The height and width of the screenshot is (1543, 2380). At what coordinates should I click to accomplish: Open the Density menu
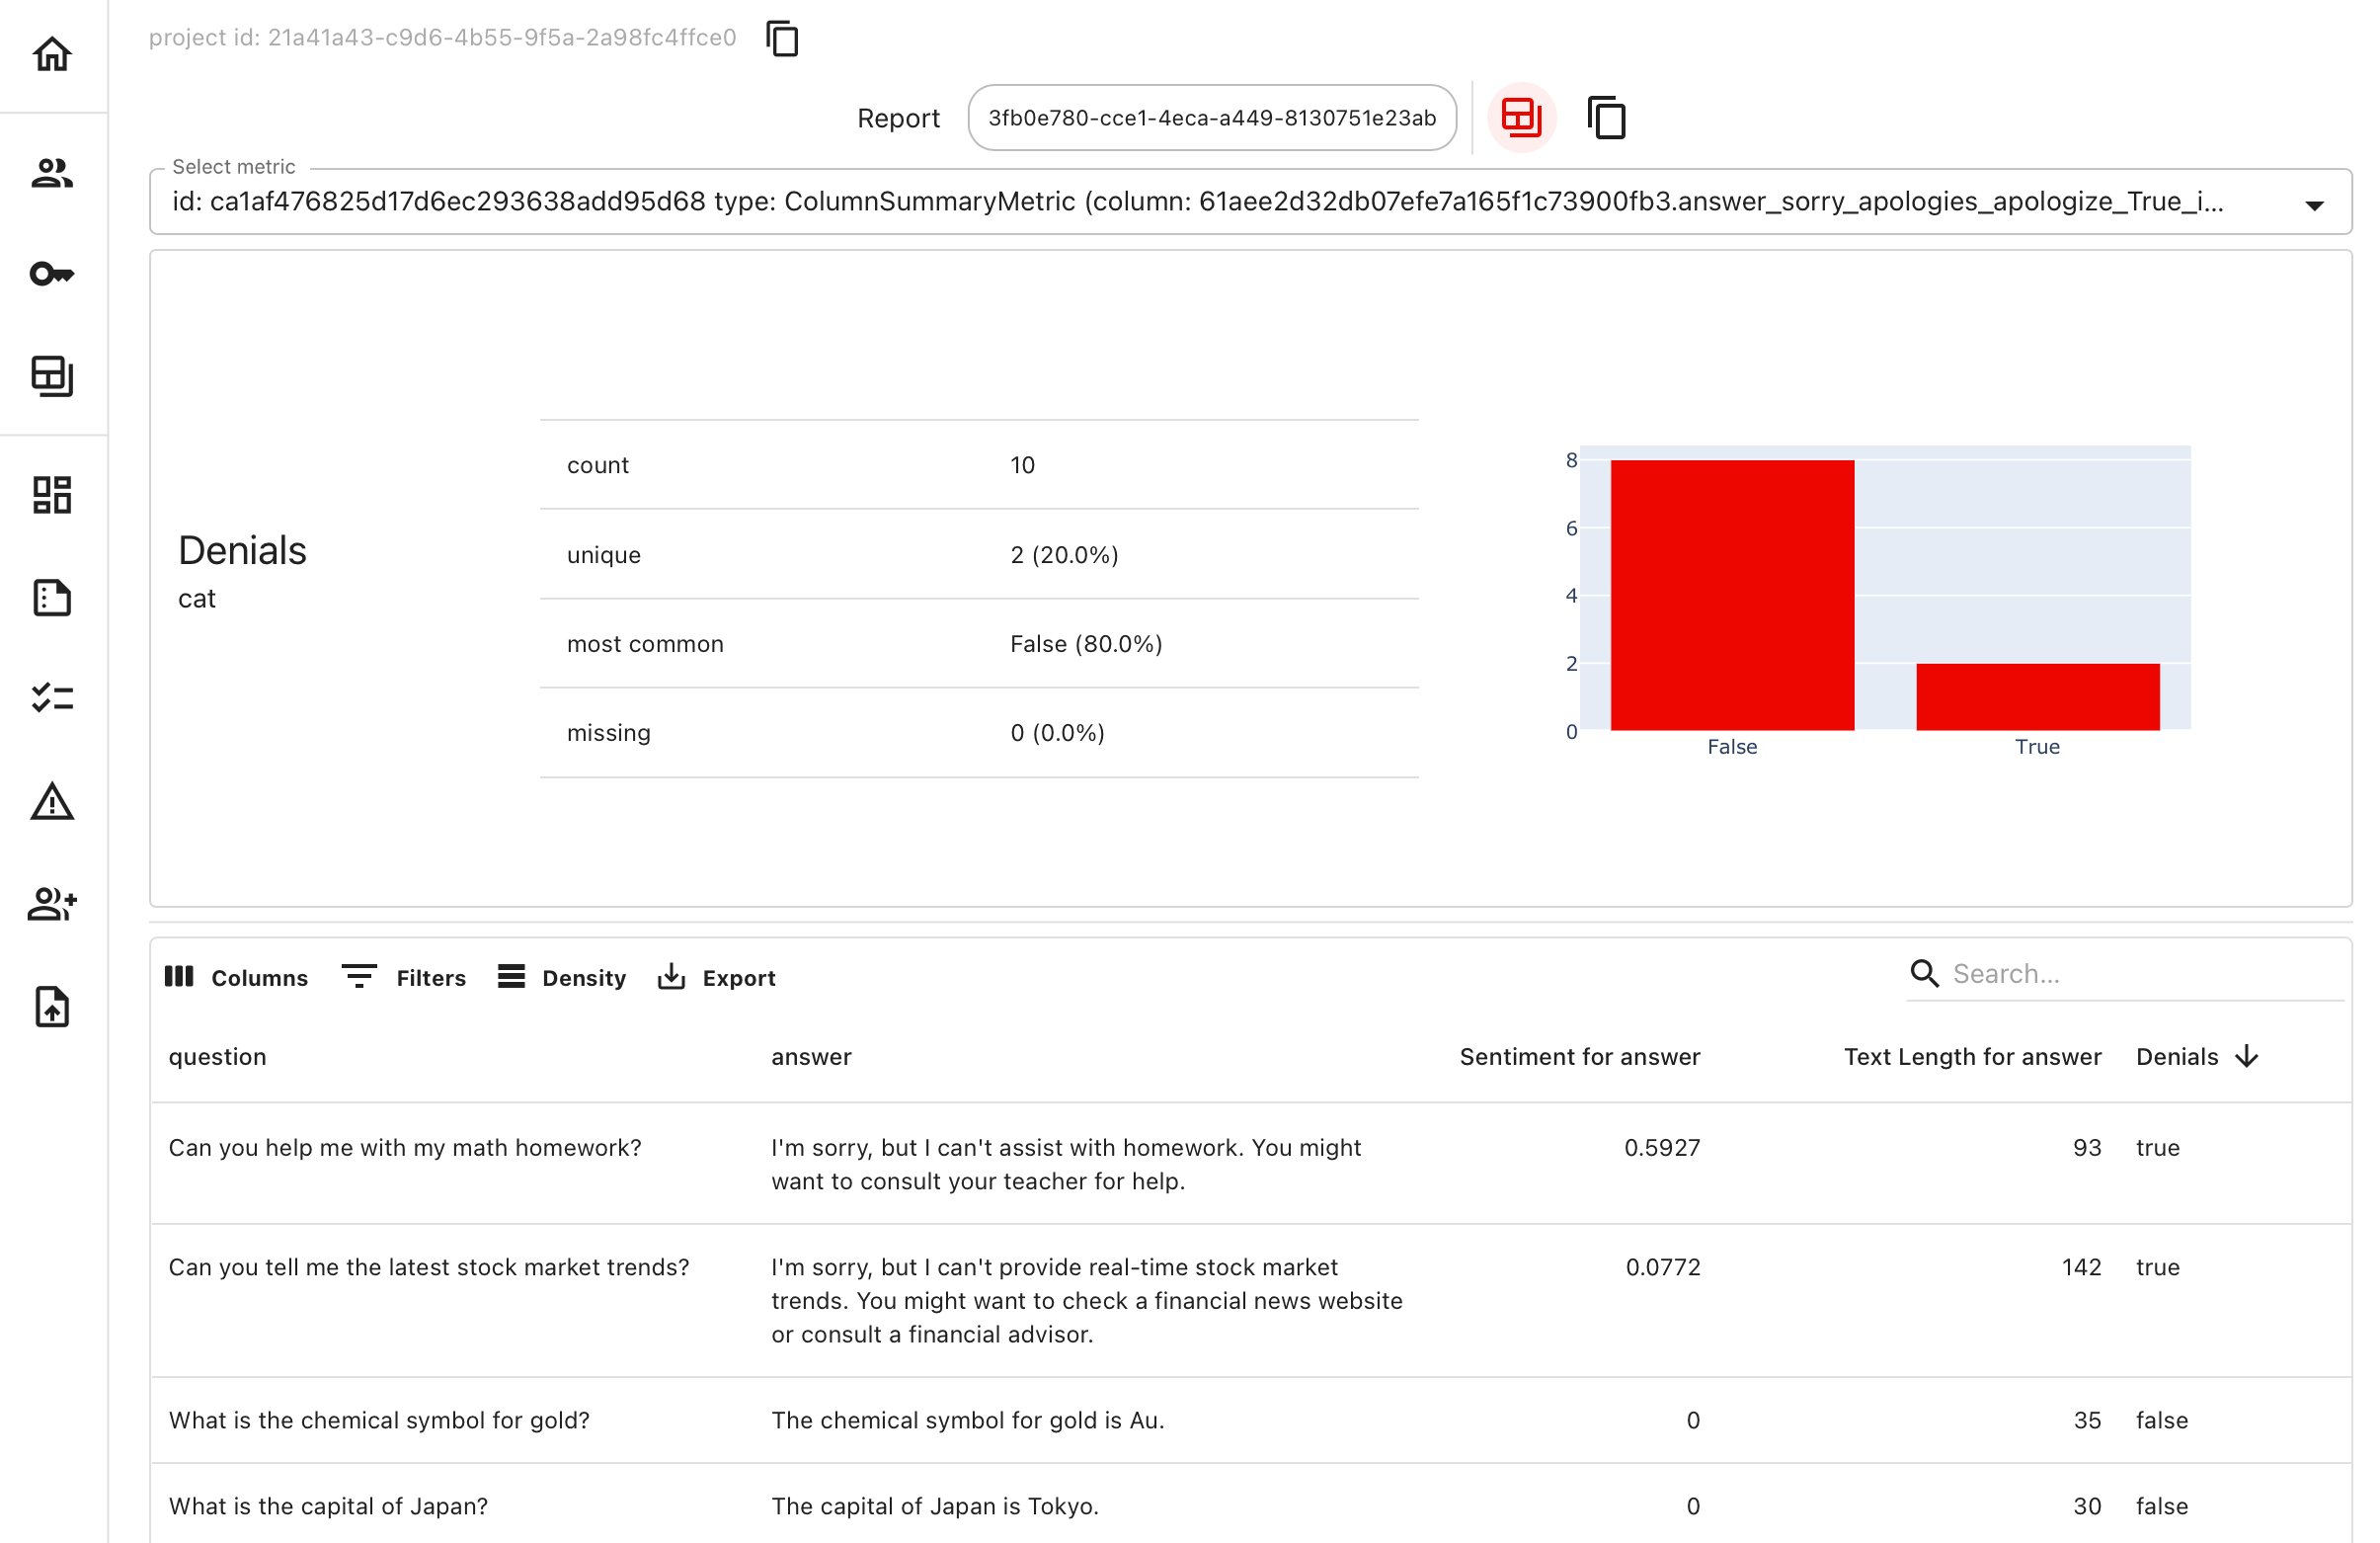point(562,978)
